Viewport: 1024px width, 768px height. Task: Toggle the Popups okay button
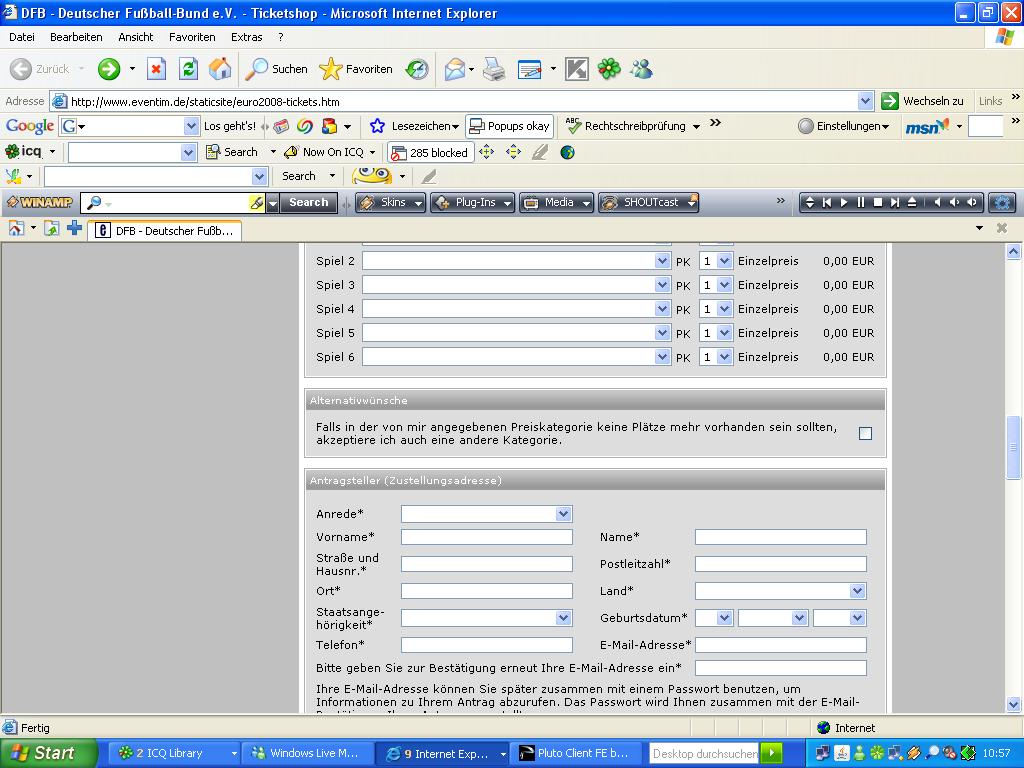(509, 126)
